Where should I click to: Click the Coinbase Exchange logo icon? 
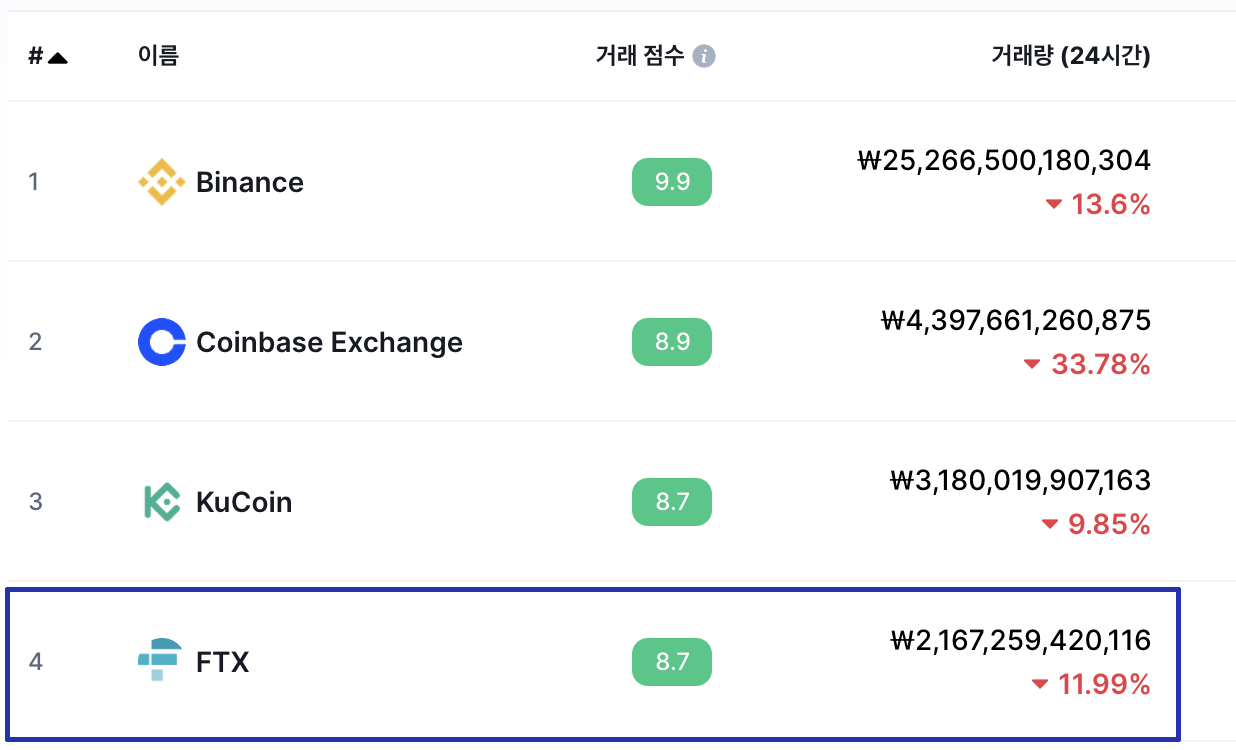[161, 342]
